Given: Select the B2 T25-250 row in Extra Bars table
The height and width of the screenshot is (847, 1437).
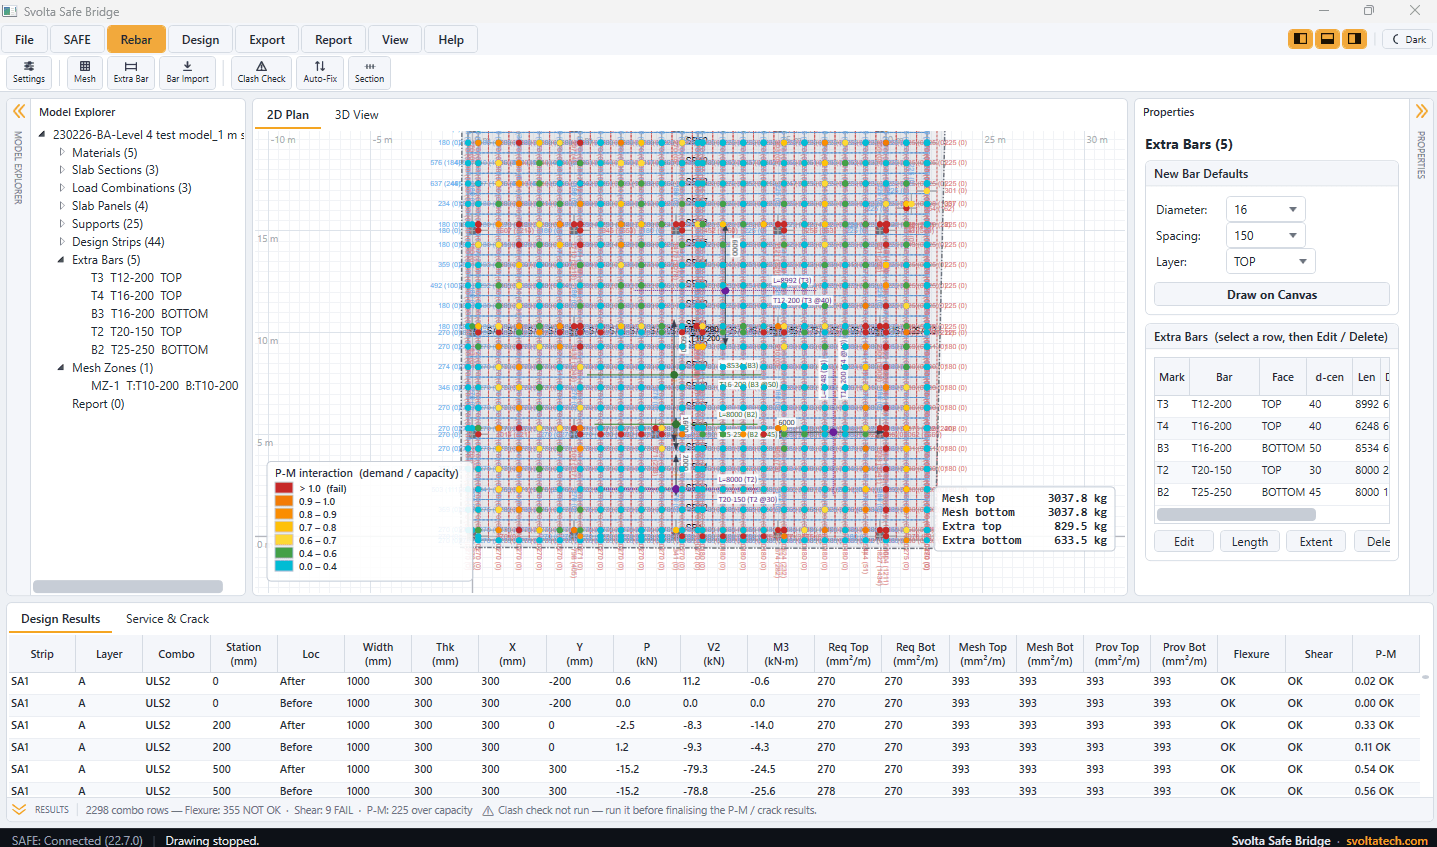Looking at the screenshot, I should tap(1271, 492).
